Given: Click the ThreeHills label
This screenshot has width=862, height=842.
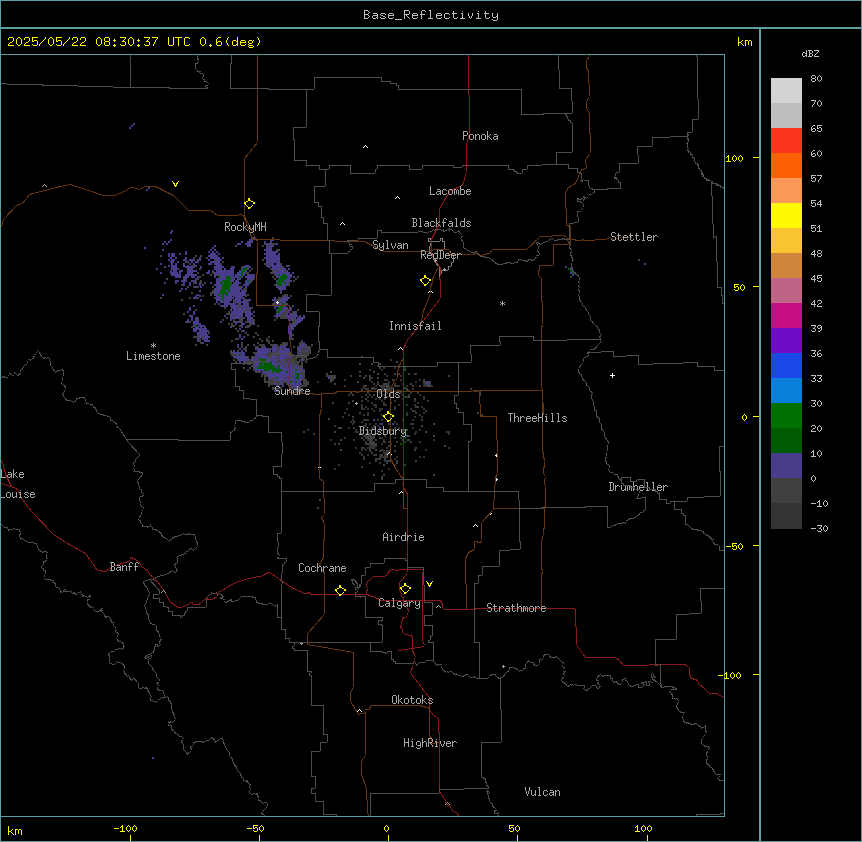Looking at the screenshot, I should tap(538, 418).
